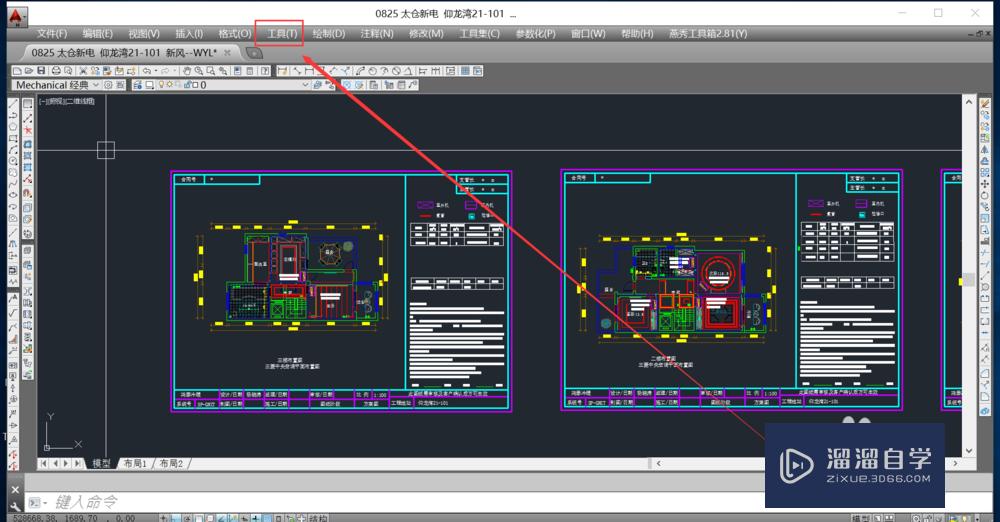Open the Properties palette icon
This screenshot has width=1000, height=522.
tap(238, 71)
